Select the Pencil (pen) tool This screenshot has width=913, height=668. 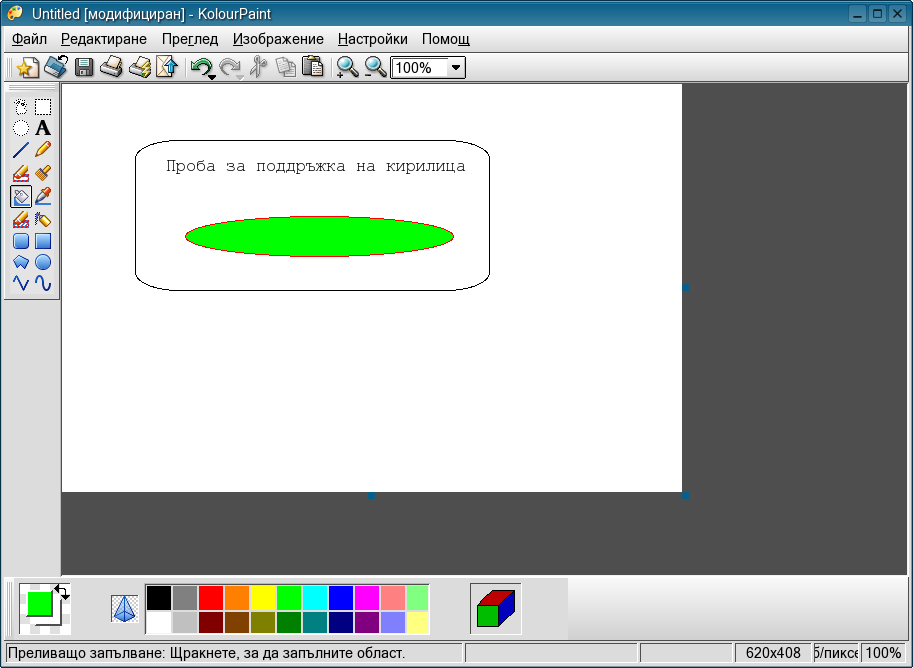click(x=43, y=150)
